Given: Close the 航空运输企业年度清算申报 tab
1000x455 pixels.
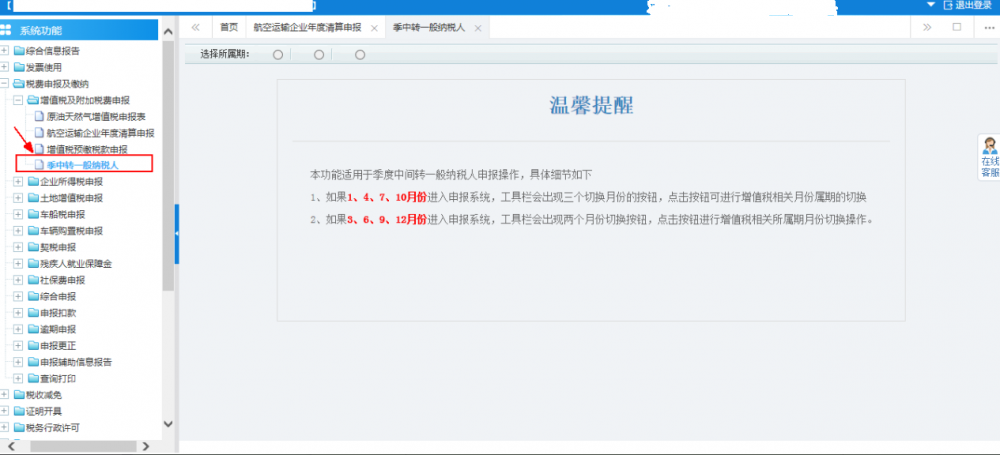Looking at the screenshot, I should pos(374,28).
